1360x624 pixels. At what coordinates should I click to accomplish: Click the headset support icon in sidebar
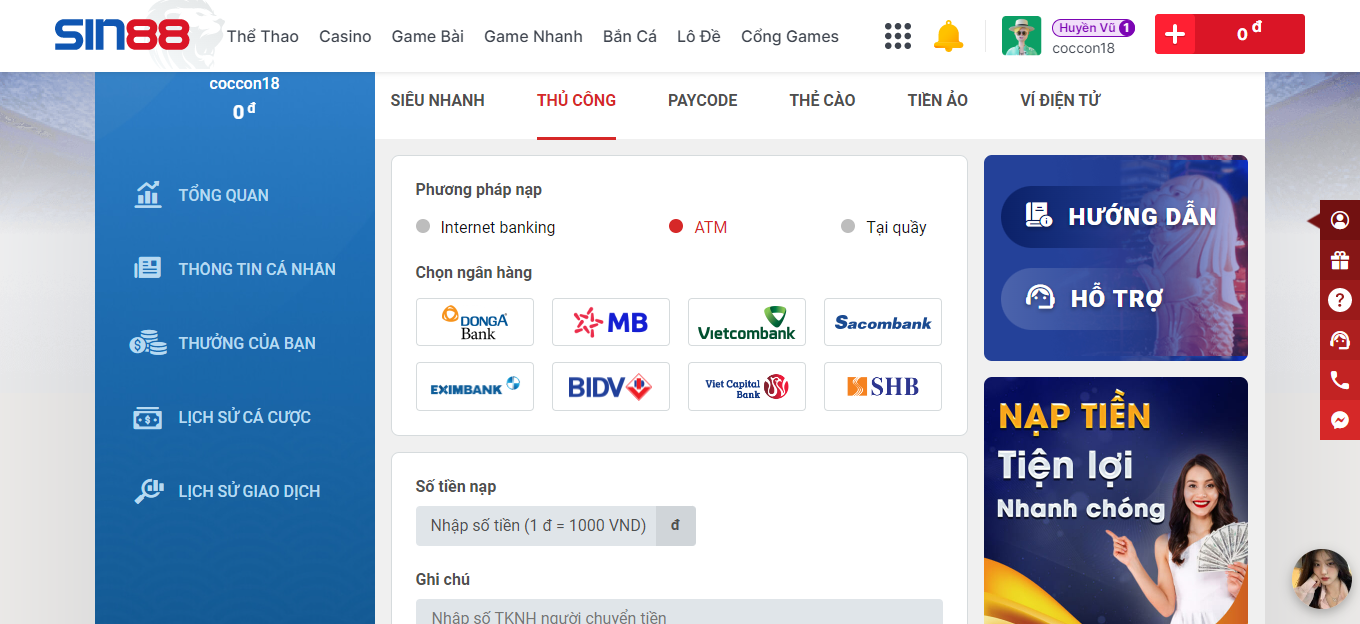[x=1340, y=340]
